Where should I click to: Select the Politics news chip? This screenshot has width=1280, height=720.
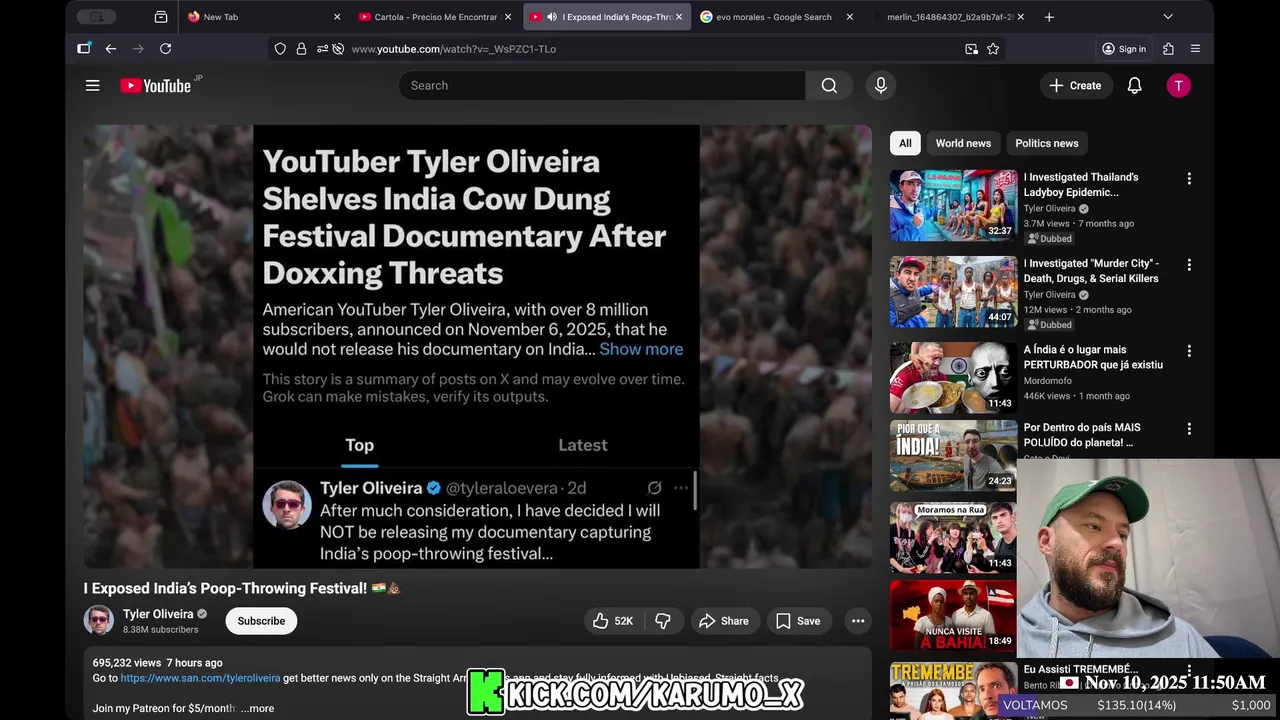(x=1047, y=143)
